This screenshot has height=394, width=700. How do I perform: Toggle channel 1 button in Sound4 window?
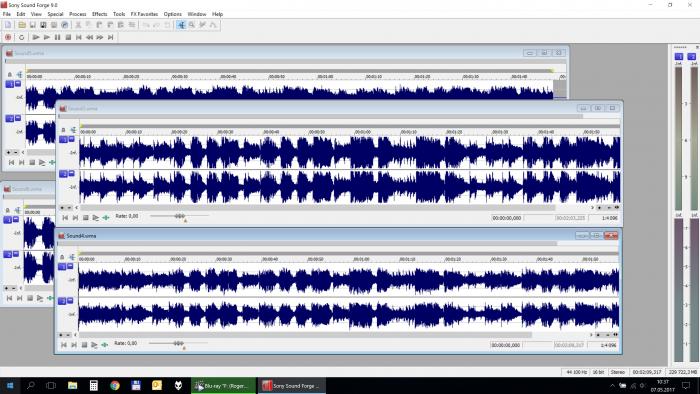click(x=62, y=266)
